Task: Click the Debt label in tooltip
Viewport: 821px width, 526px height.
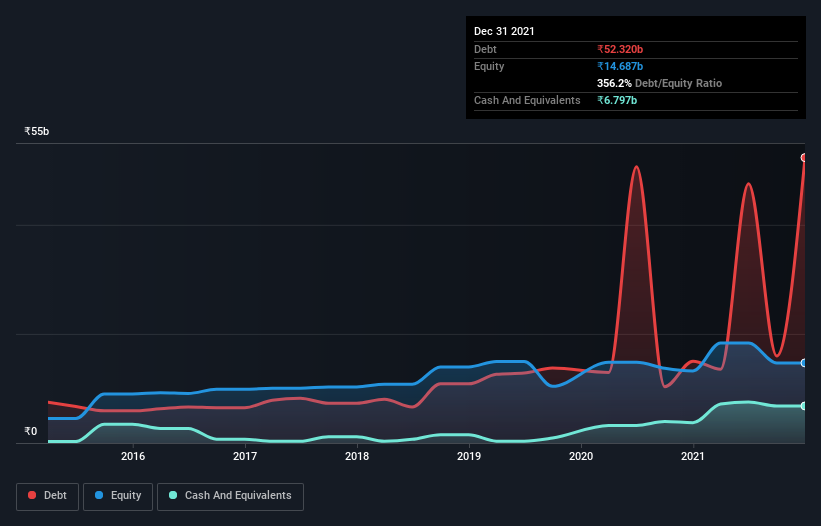Action: pyautogui.click(x=485, y=49)
